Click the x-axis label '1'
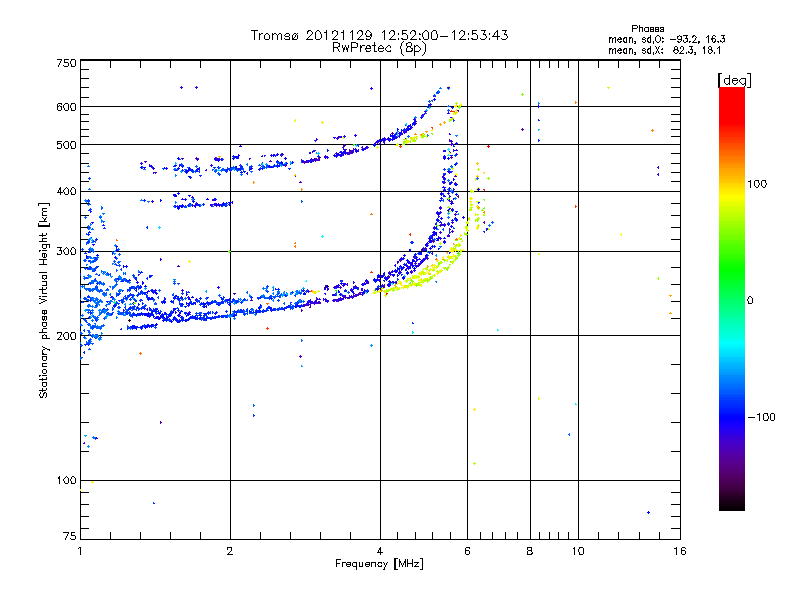The image size is (800, 600). (x=80, y=551)
